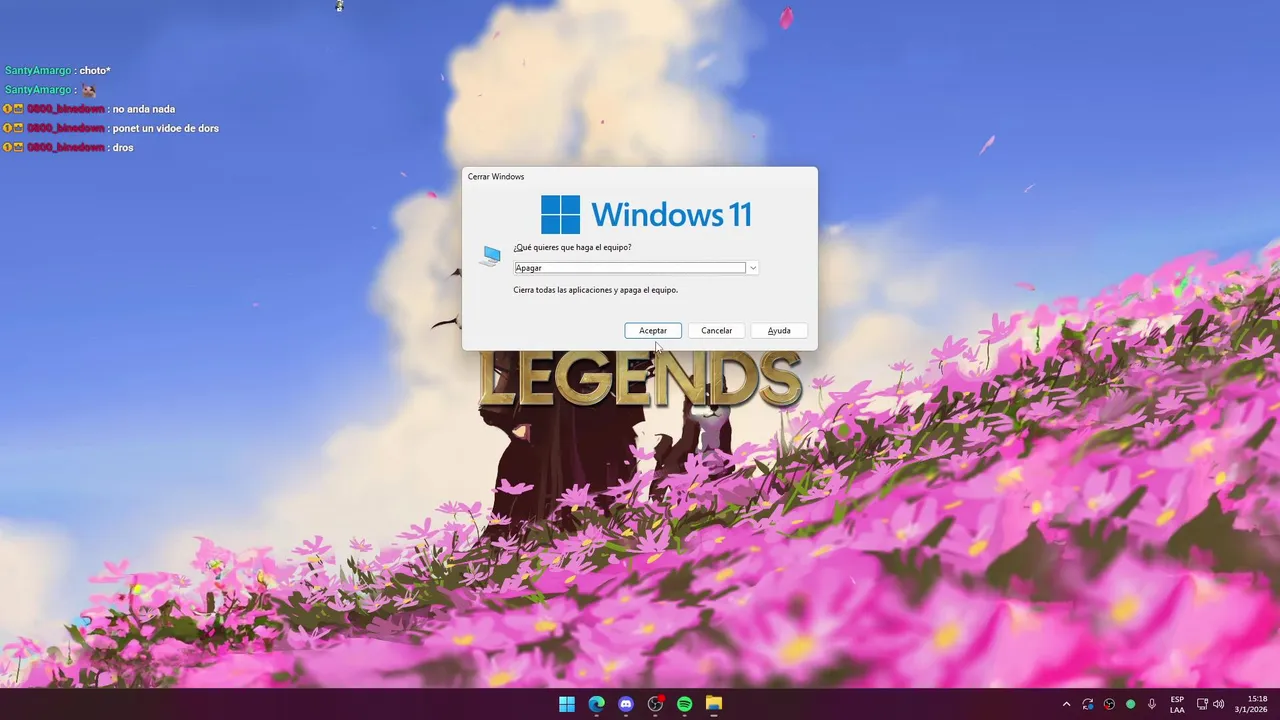1280x720 pixels.
Task: Click the network tray icon
Action: tap(1203, 704)
